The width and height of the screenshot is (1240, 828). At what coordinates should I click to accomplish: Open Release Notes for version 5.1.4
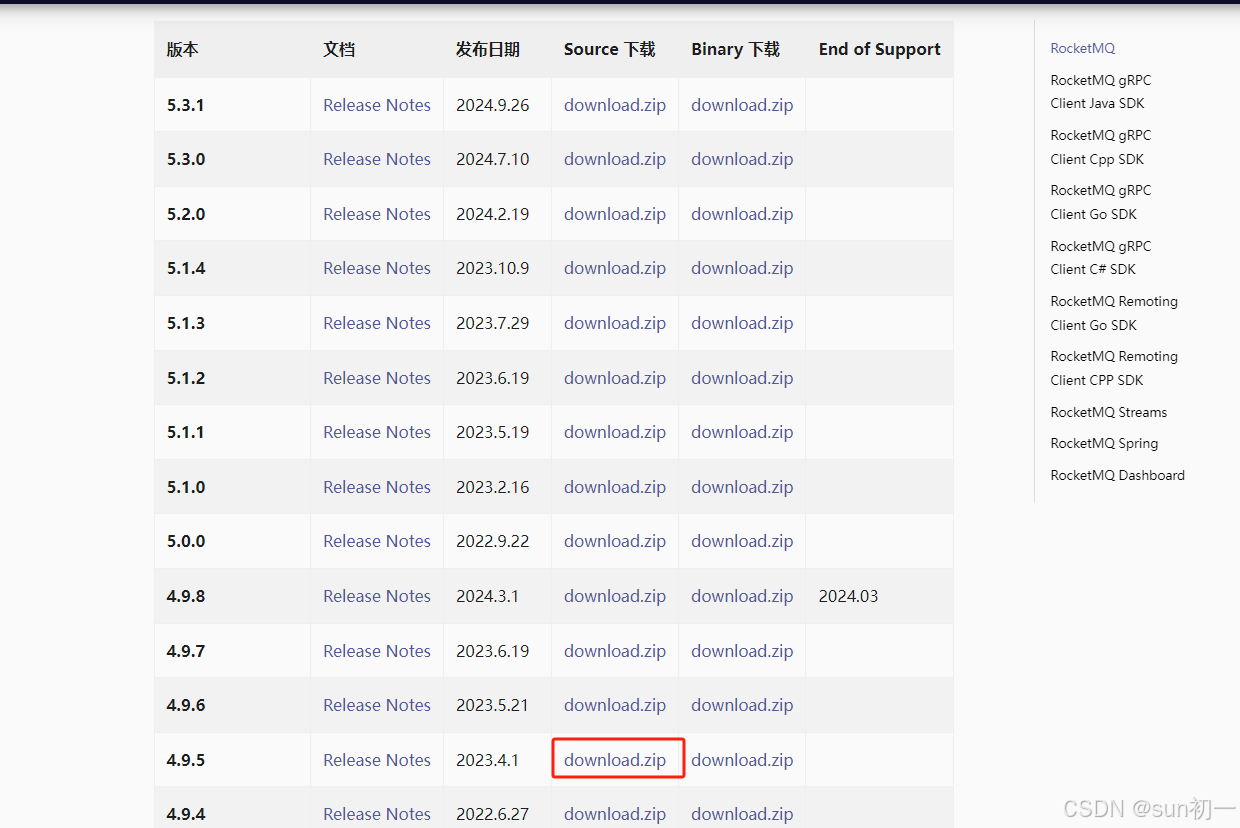pyautogui.click(x=376, y=267)
